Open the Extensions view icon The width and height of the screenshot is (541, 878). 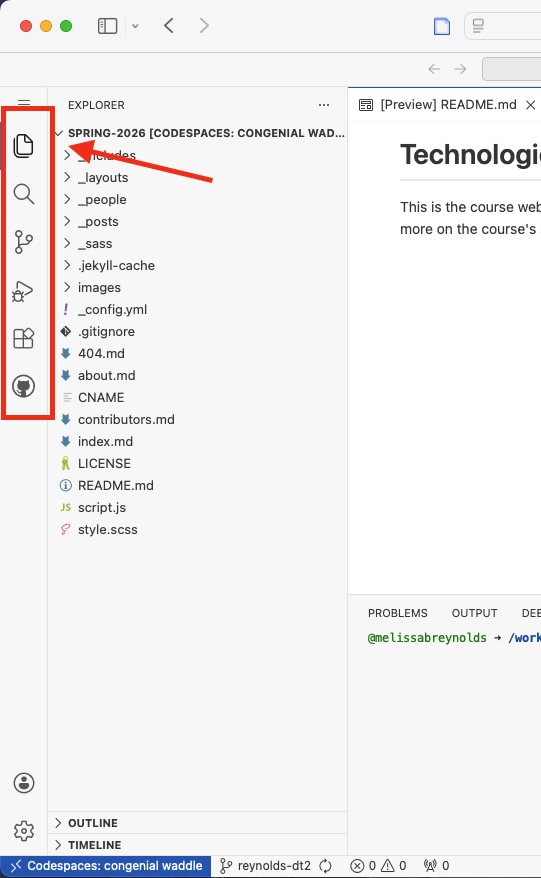pyautogui.click(x=24, y=338)
